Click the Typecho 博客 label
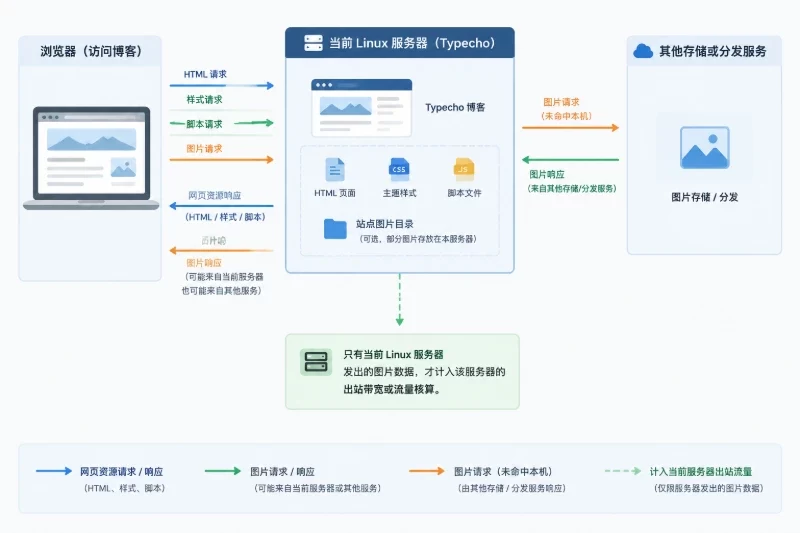800x533 pixels. [455, 107]
